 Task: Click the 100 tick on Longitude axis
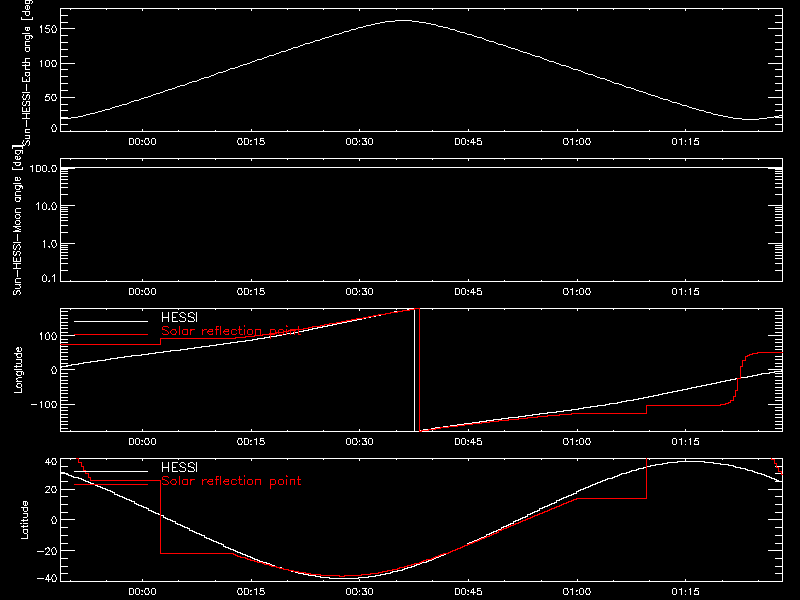coord(48,336)
